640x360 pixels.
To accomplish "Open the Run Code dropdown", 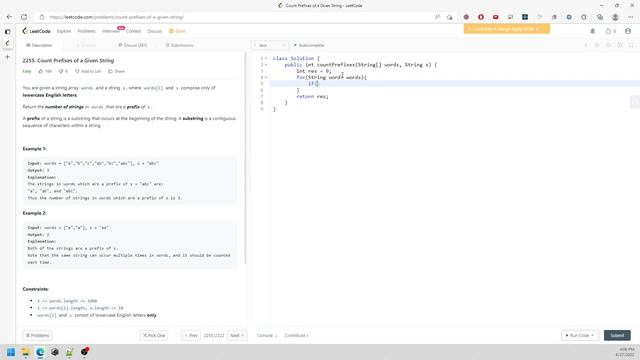I will (580, 336).
